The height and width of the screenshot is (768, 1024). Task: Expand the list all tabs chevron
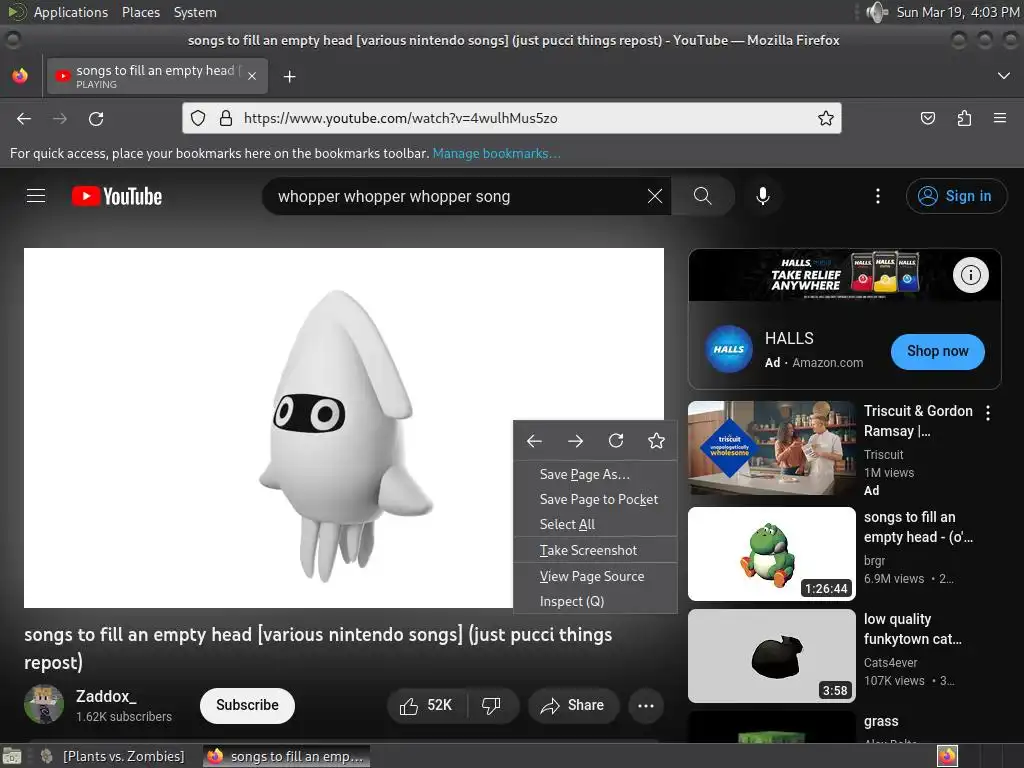(1004, 76)
